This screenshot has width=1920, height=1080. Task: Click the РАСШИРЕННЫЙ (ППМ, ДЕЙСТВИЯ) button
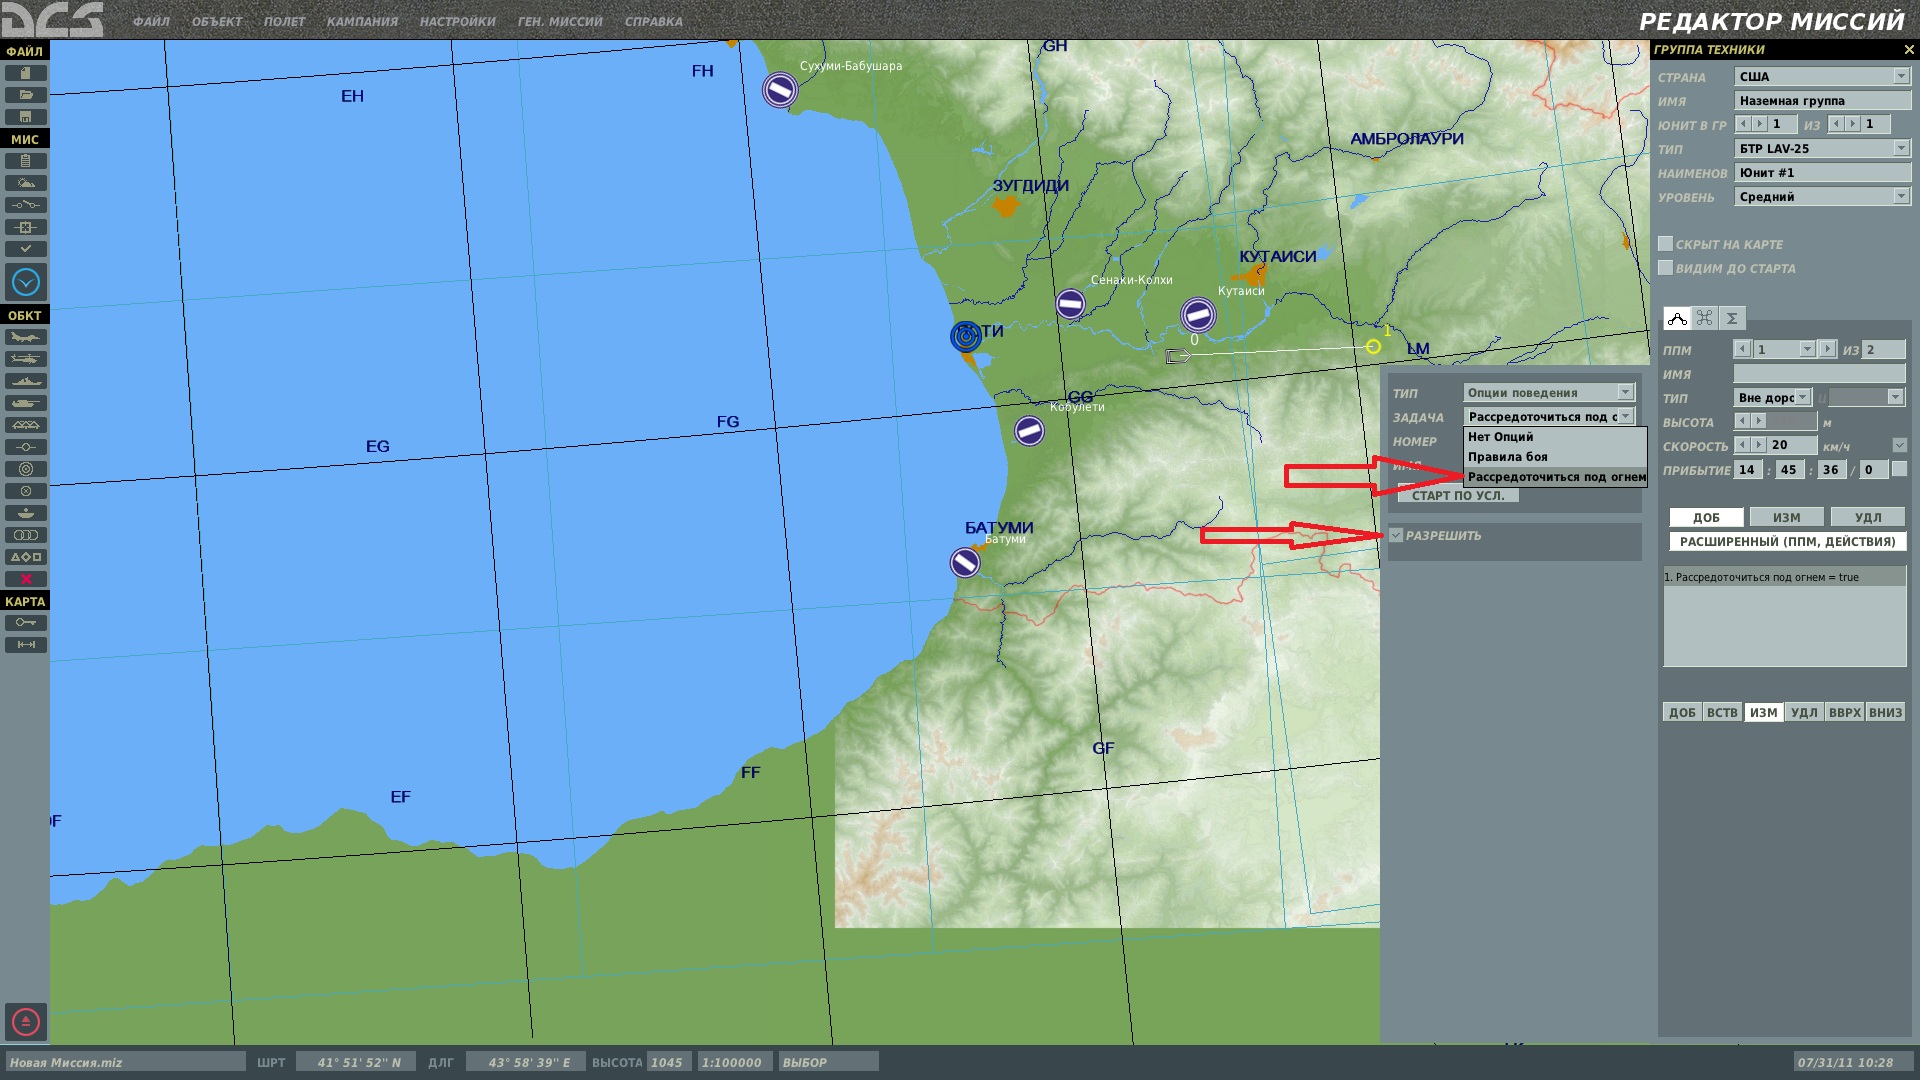[1787, 542]
